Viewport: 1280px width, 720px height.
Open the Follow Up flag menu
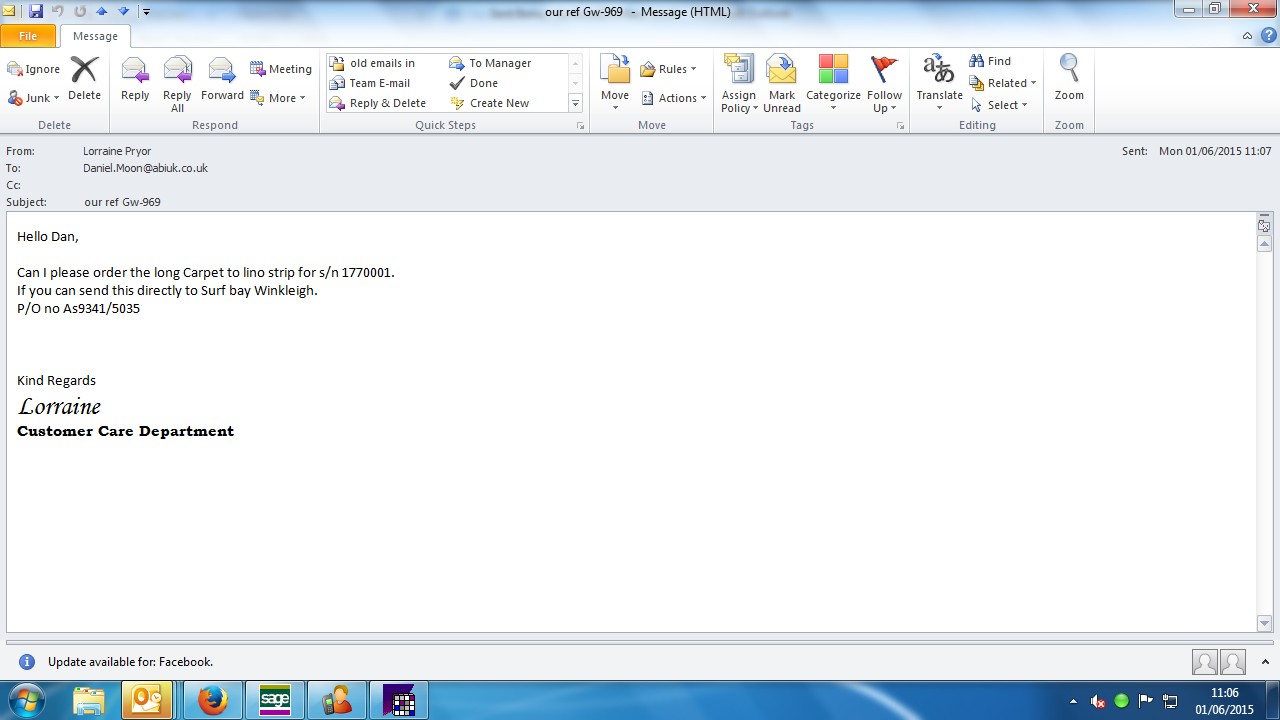click(884, 84)
